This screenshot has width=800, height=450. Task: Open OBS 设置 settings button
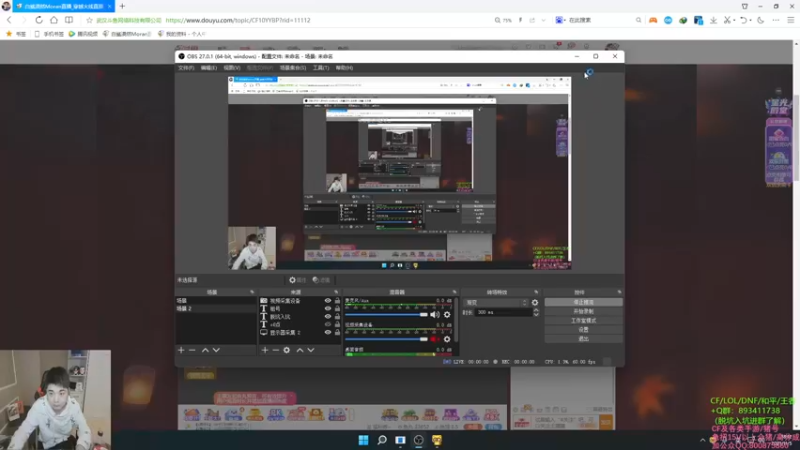coord(584,330)
